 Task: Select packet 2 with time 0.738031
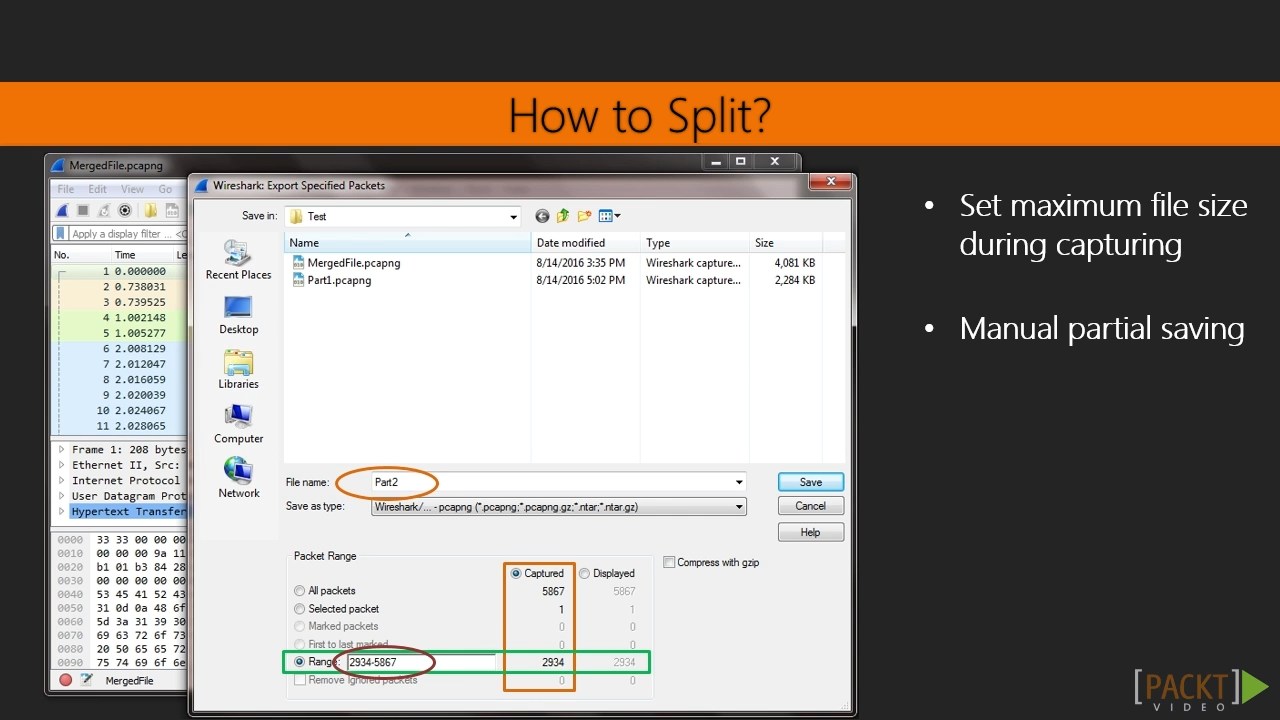point(119,287)
